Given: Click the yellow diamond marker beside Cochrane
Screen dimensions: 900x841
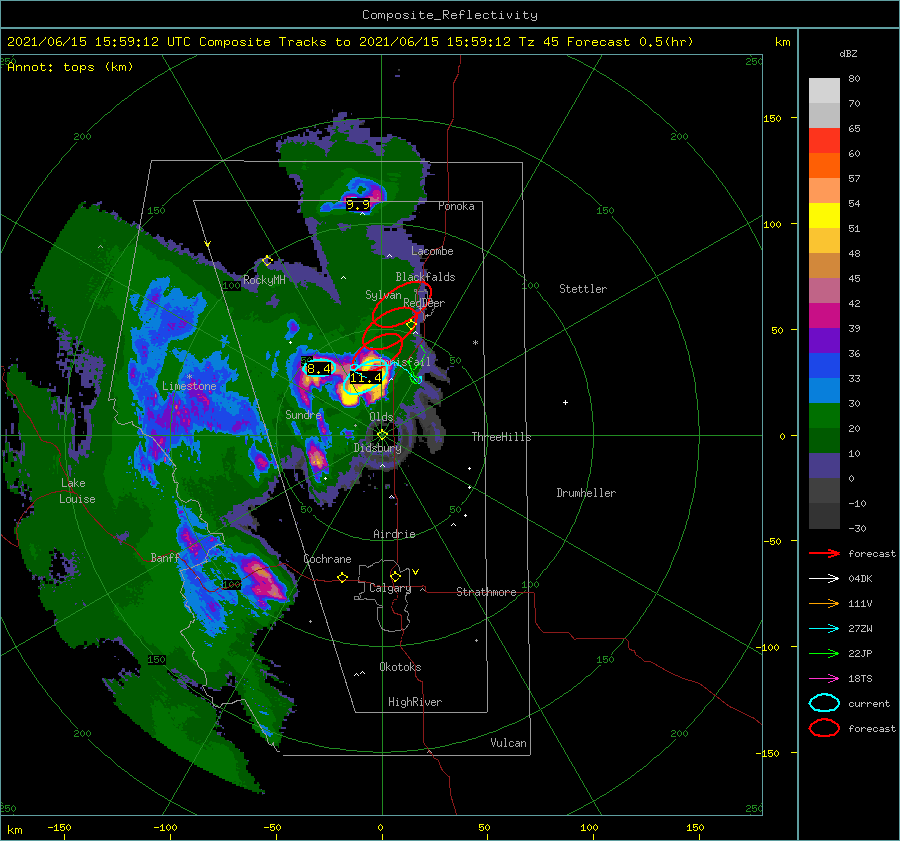Looking at the screenshot, I should click(x=343, y=577).
